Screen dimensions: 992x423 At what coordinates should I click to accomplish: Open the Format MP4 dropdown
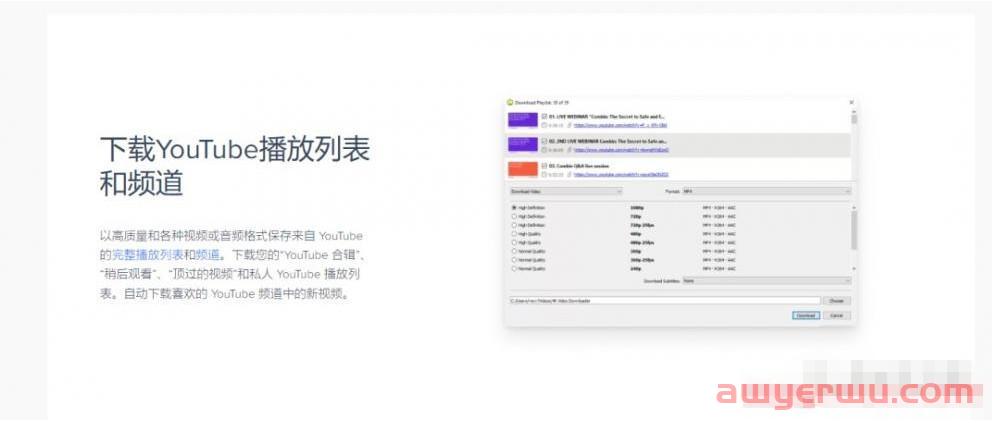click(x=766, y=191)
